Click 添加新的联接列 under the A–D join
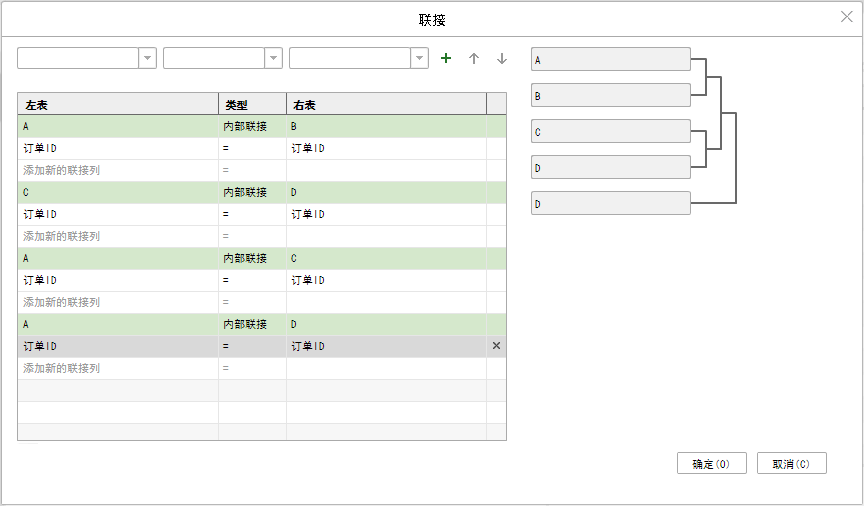This screenshot has height=506, width=864. tap(62, 368)
